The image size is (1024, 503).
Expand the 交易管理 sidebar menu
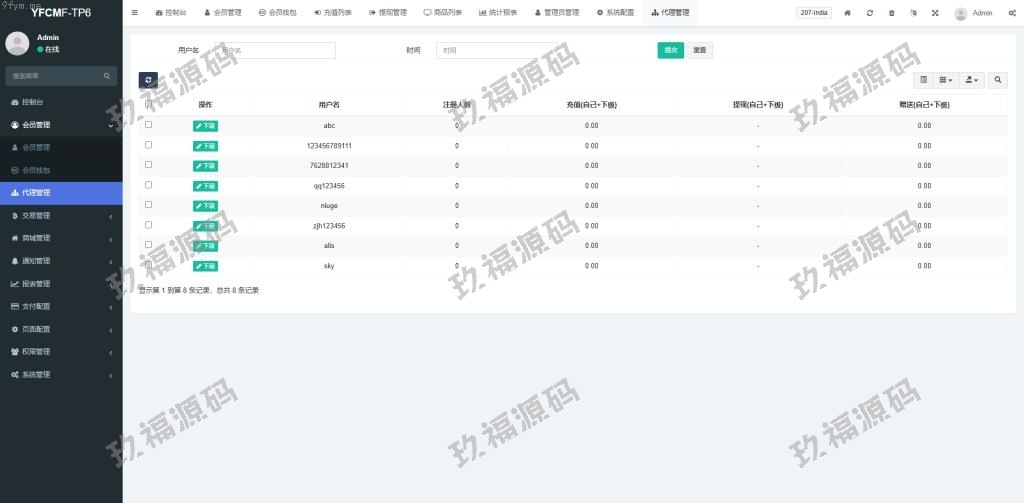click(61, 215)
